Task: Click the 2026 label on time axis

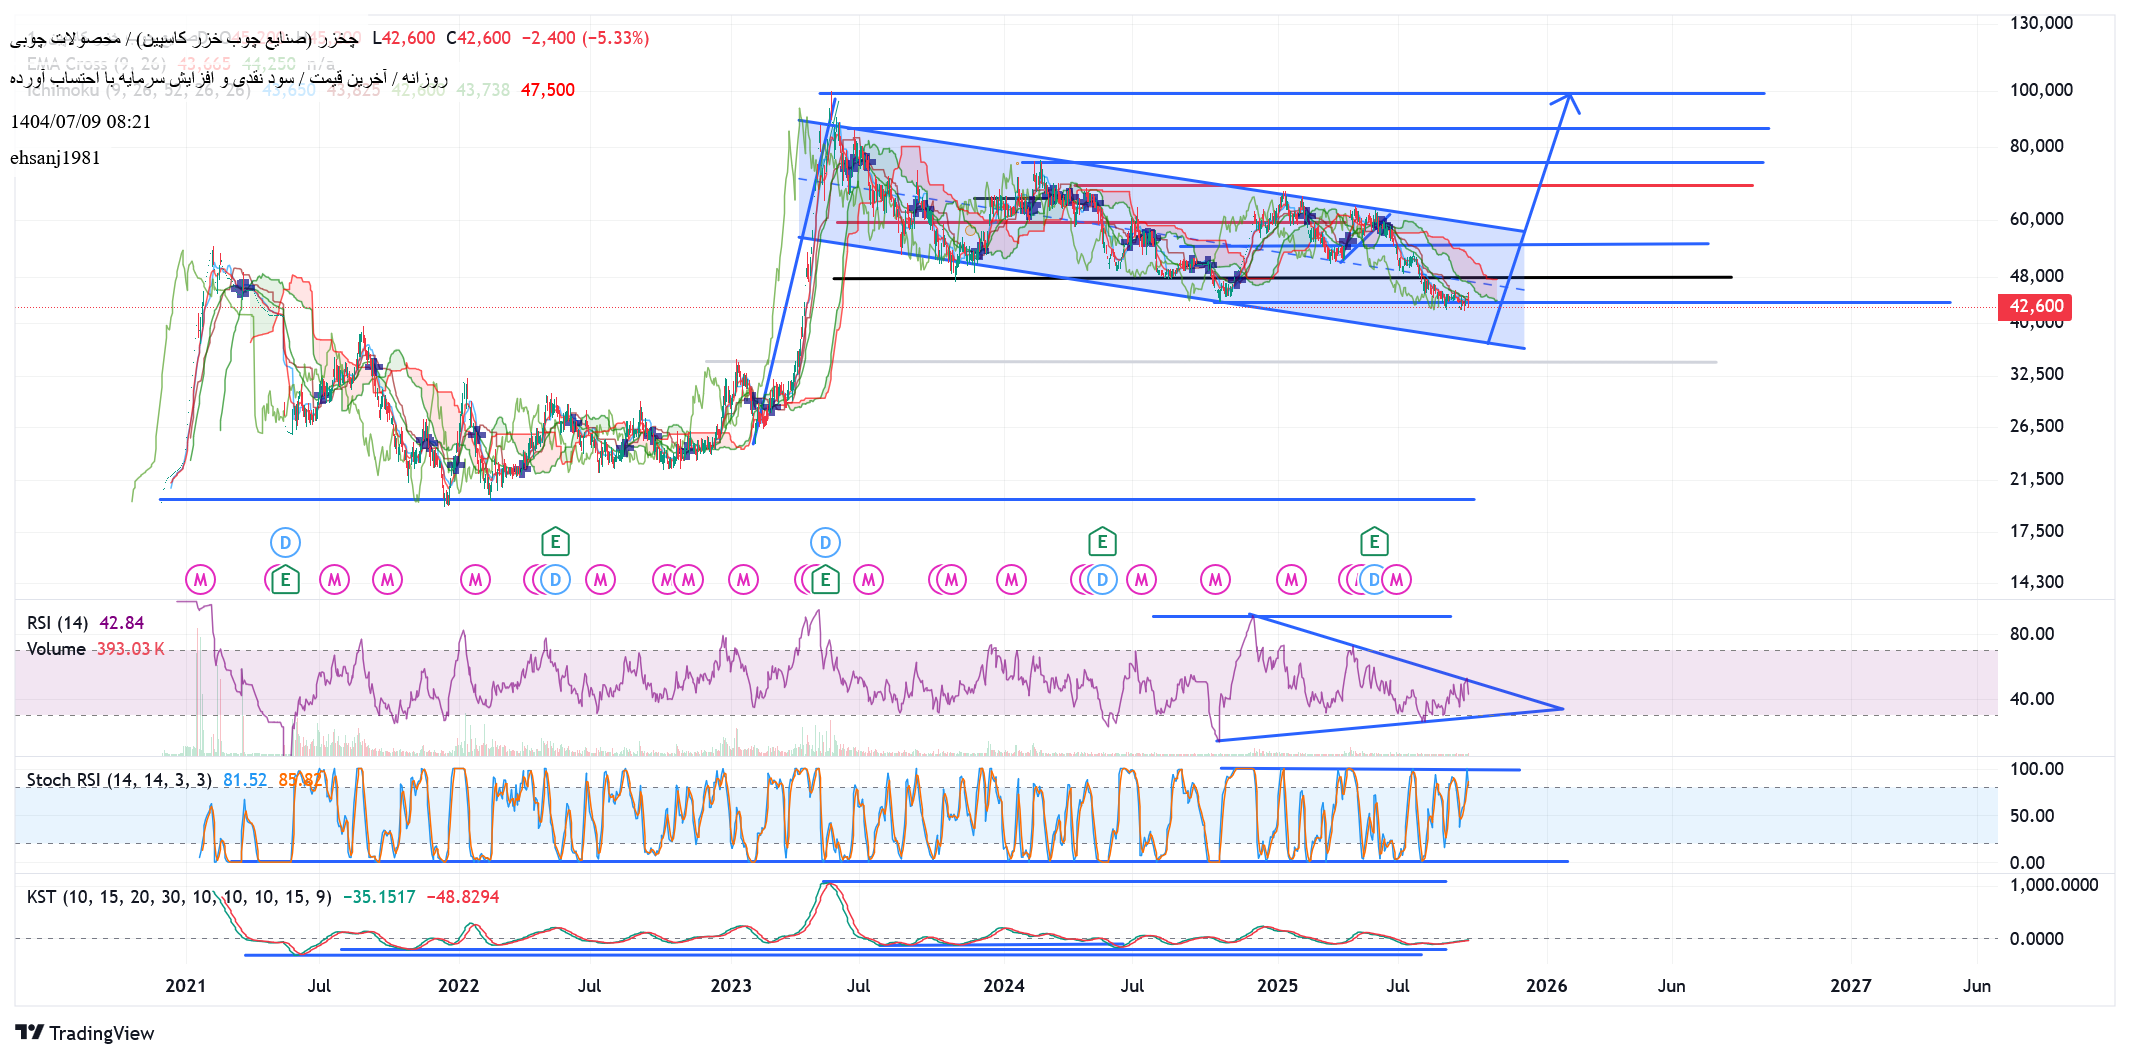Action: point(1546,986)
